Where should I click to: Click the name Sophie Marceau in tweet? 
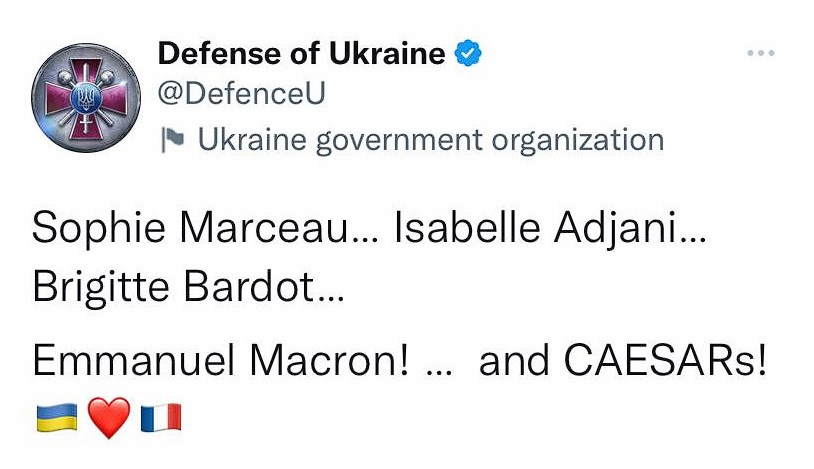pyautogui.click(x=190, y=229)
